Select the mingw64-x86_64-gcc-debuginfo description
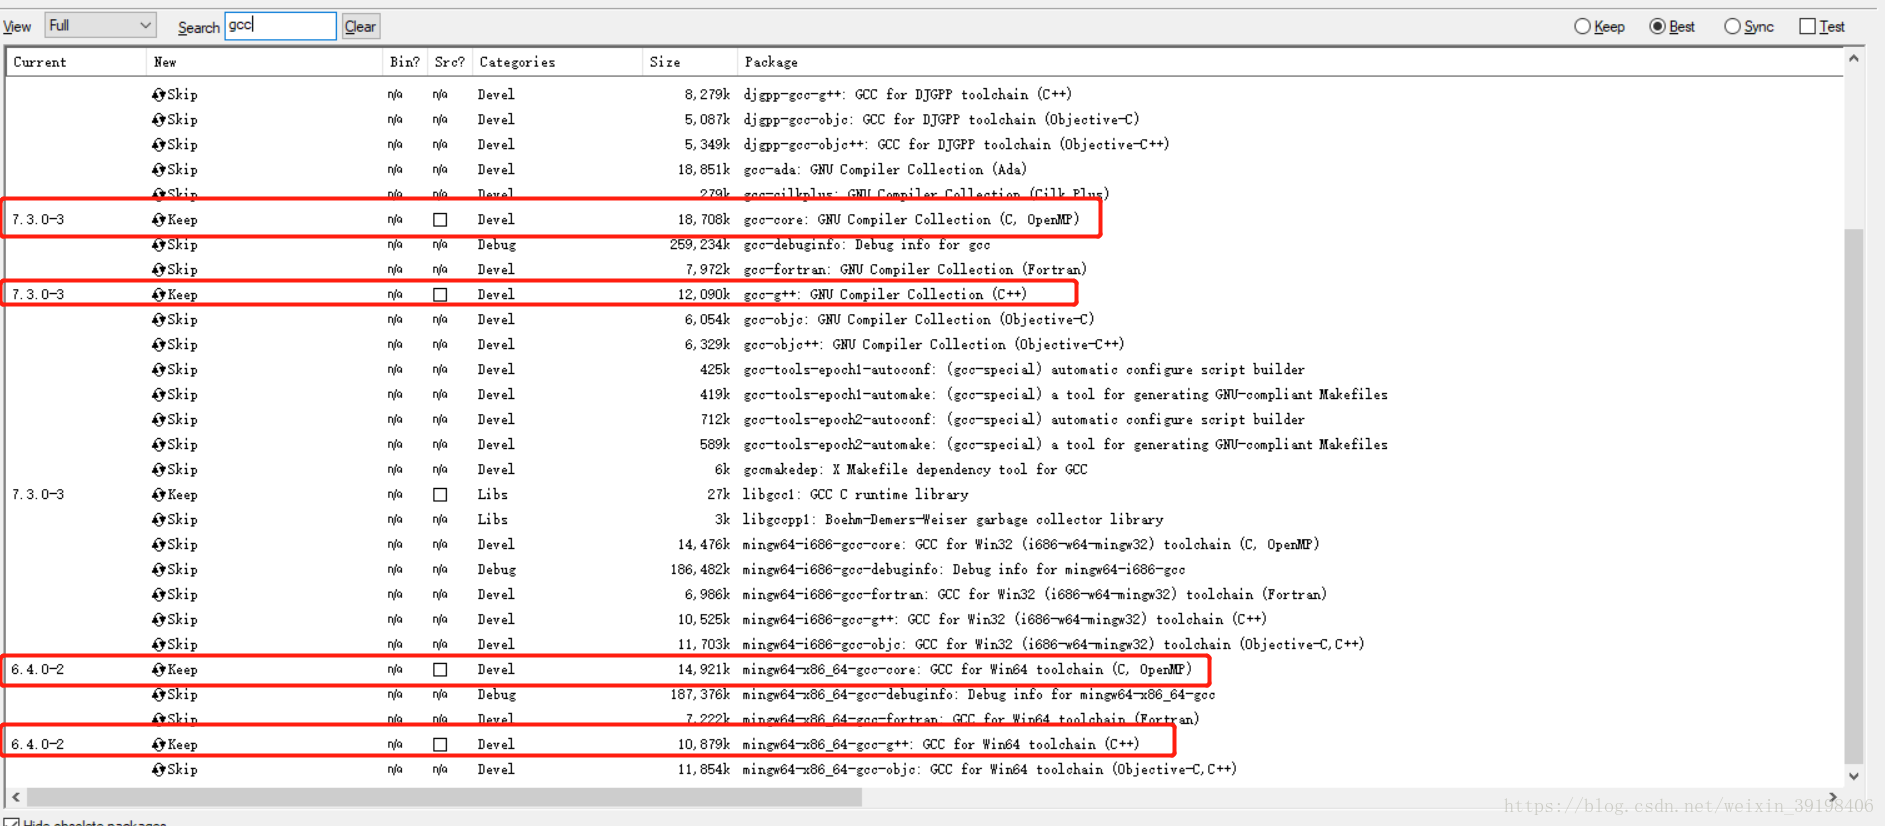Image resolution: width=1885 pixels, height=826 pixels. pyautogui.click(x=979, y=694)
